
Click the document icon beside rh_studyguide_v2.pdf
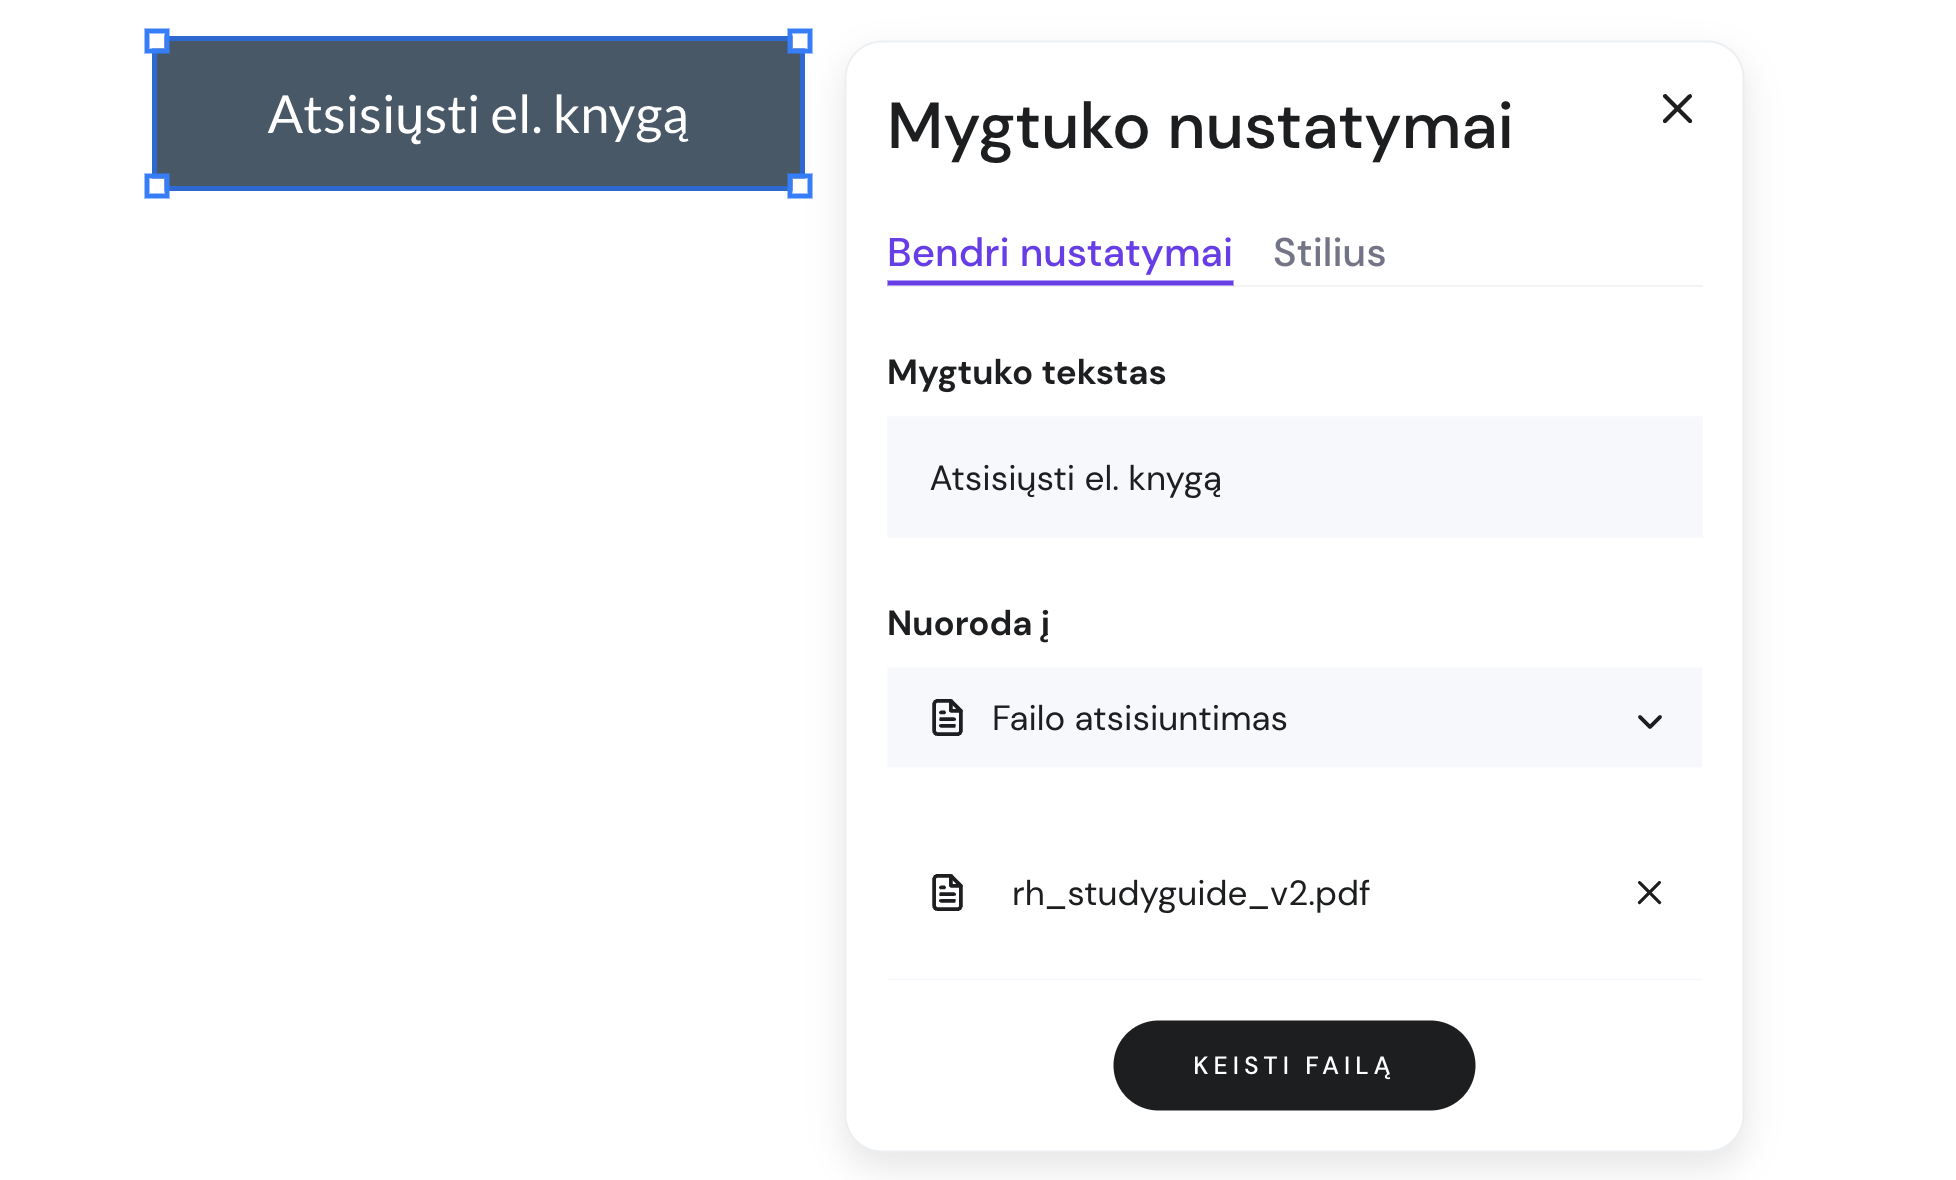pyautogui.click(x=946, y=892)
